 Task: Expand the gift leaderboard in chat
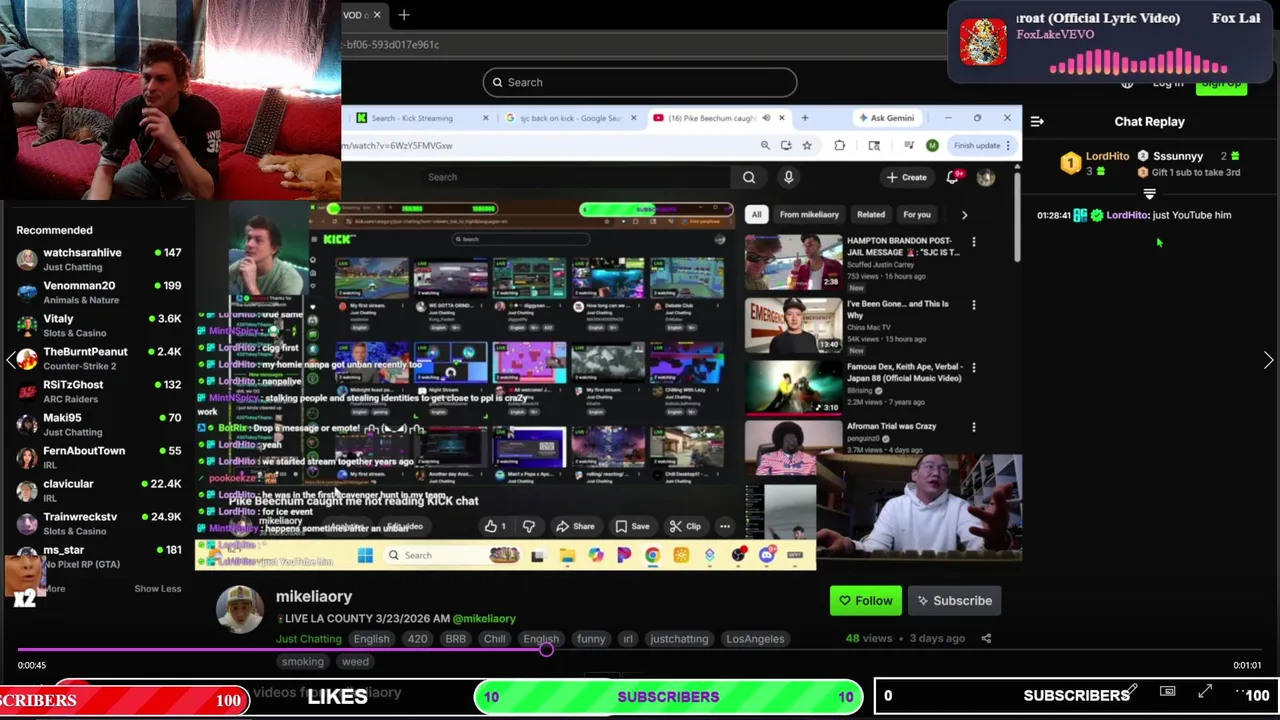(x=1149, y=194)
